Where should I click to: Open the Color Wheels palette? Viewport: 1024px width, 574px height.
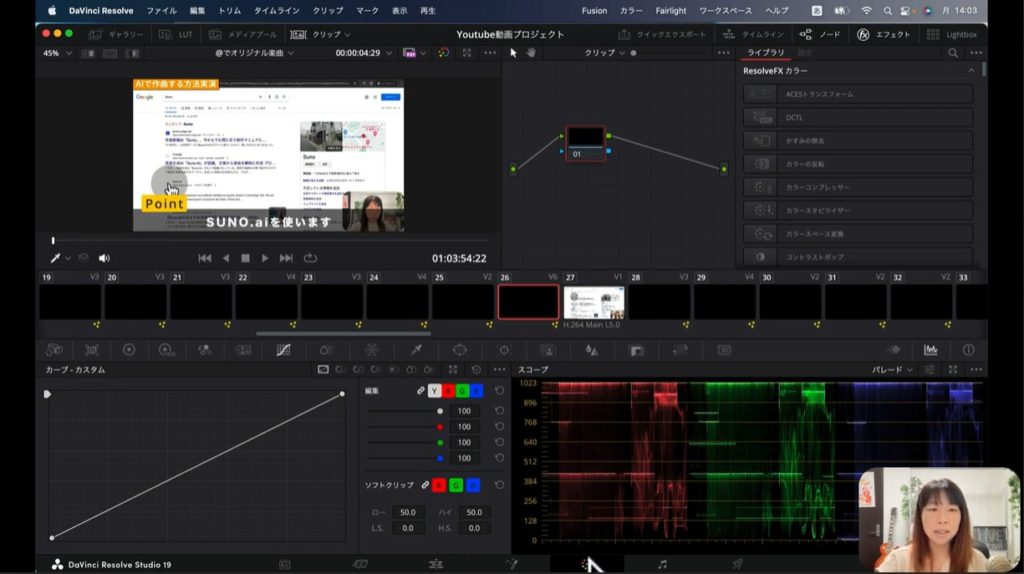point(129,350)
